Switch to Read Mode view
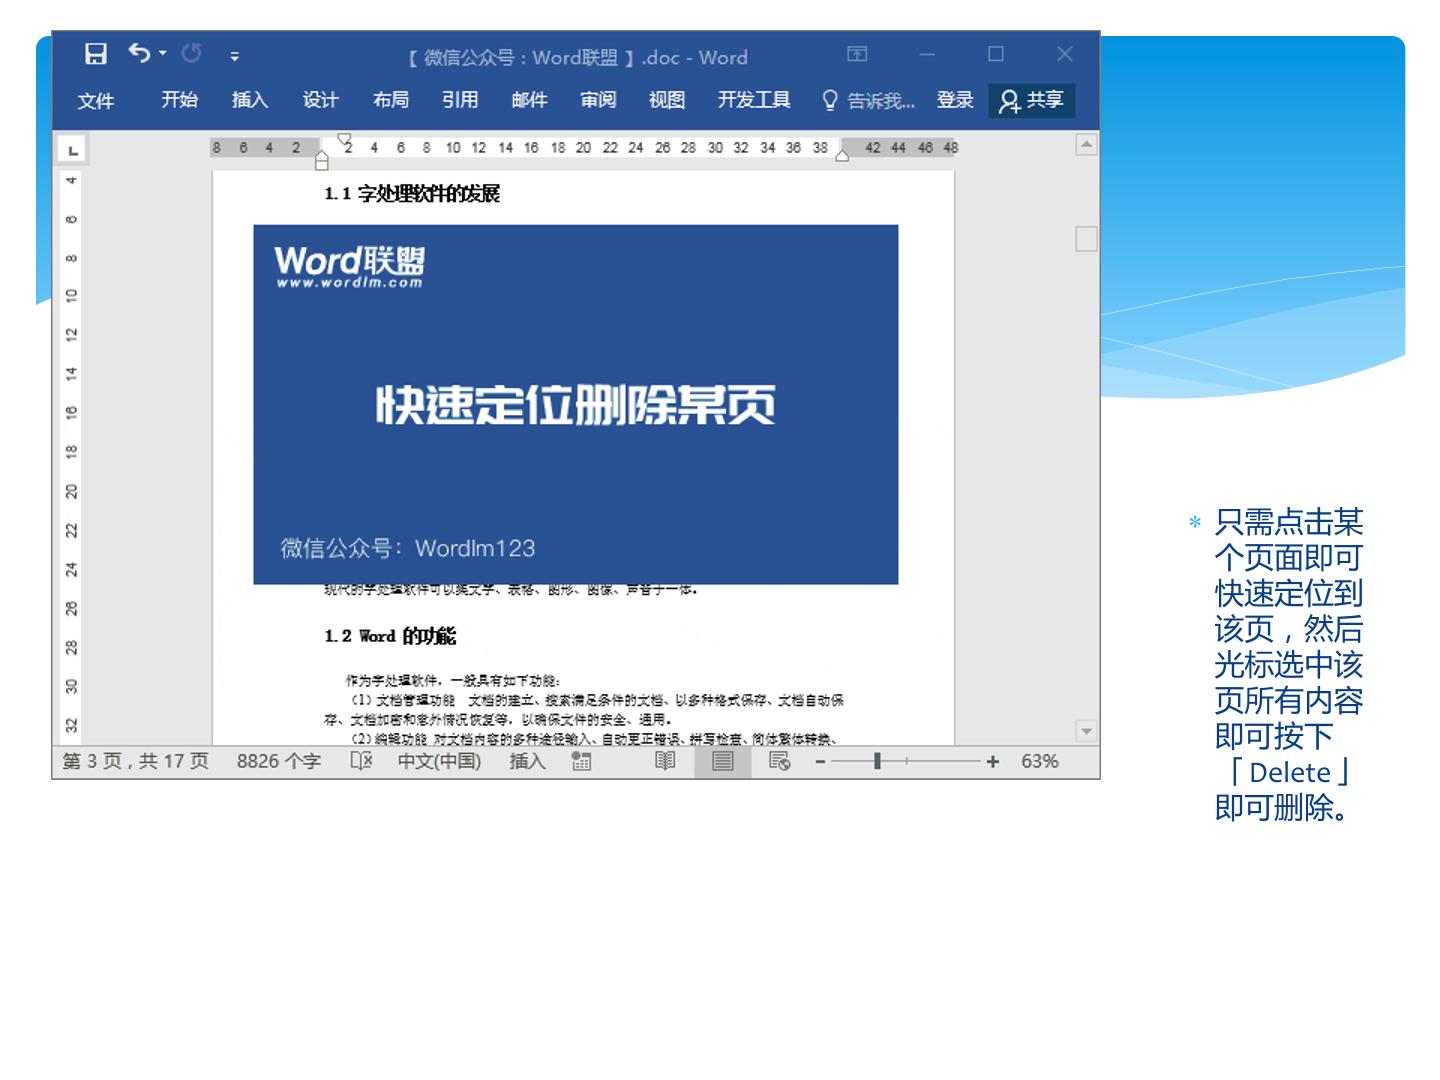Viewport: 1440px width, 1080px height. (665, 761)
